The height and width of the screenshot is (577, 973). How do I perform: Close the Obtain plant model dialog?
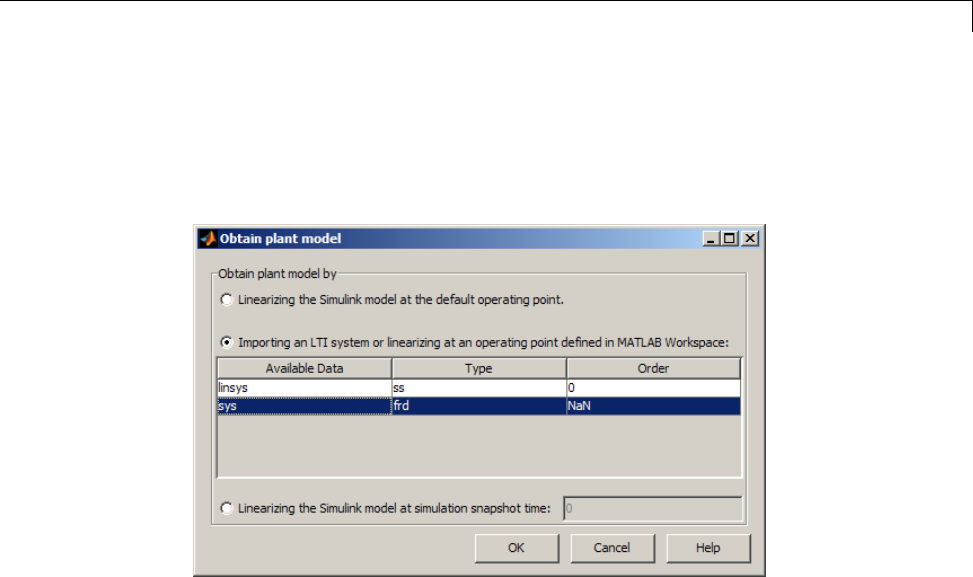750,238
